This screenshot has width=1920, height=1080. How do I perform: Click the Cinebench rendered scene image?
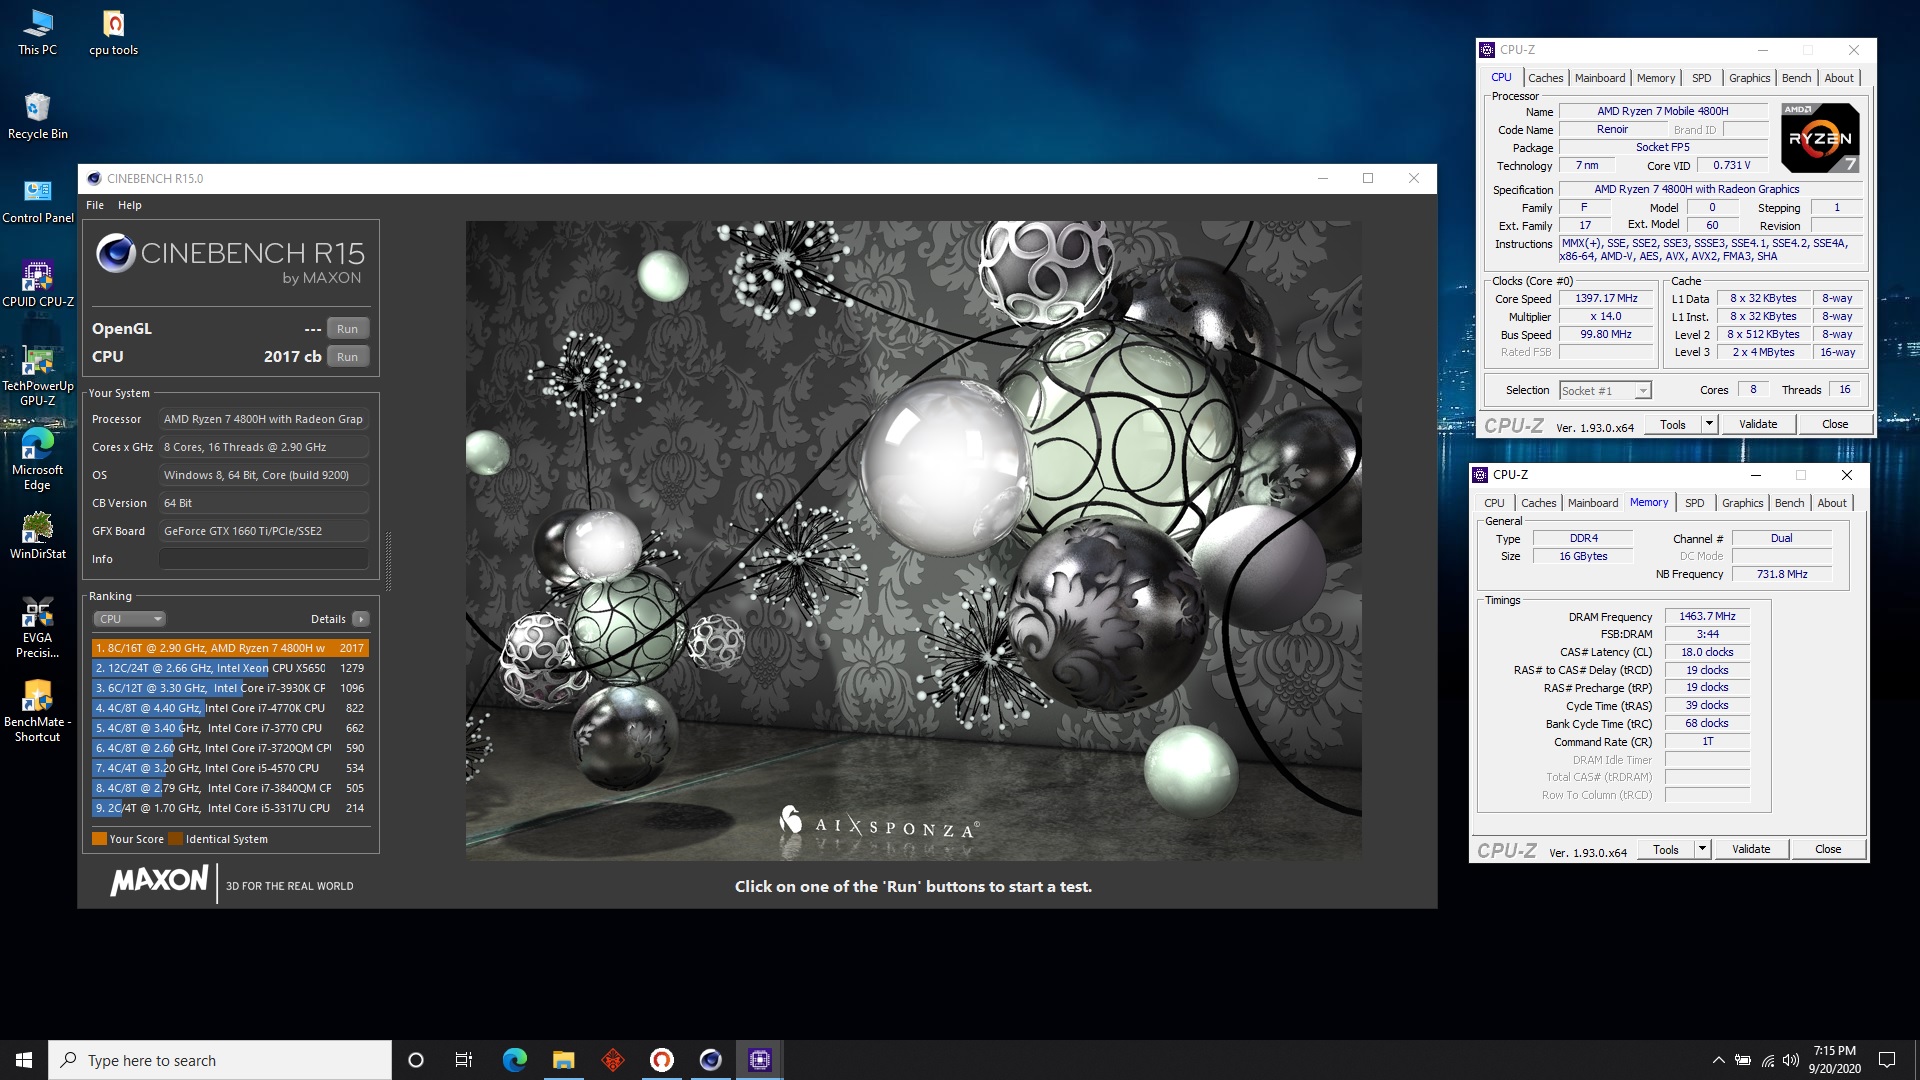point(913,540)
